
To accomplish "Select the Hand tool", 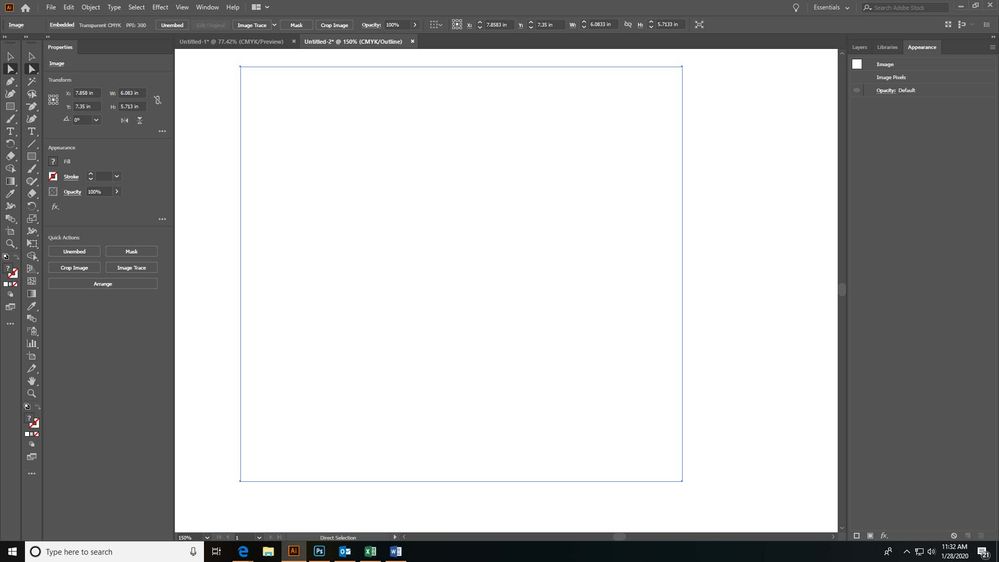I will (x=32, y=381).
